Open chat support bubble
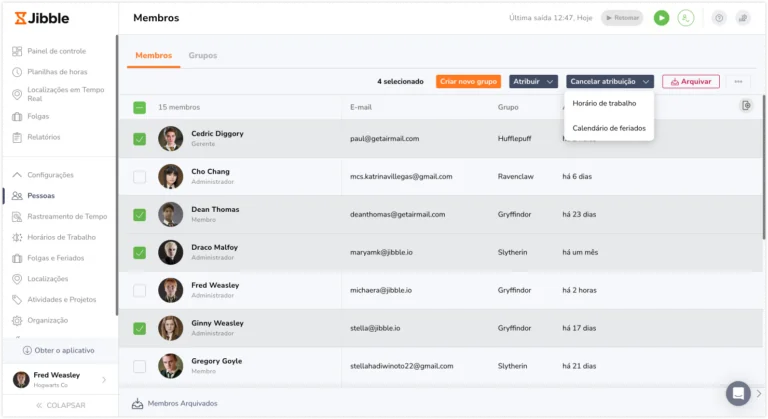This screenshot has height=419, width=768. pyautogui.click(x=738, y=393)
